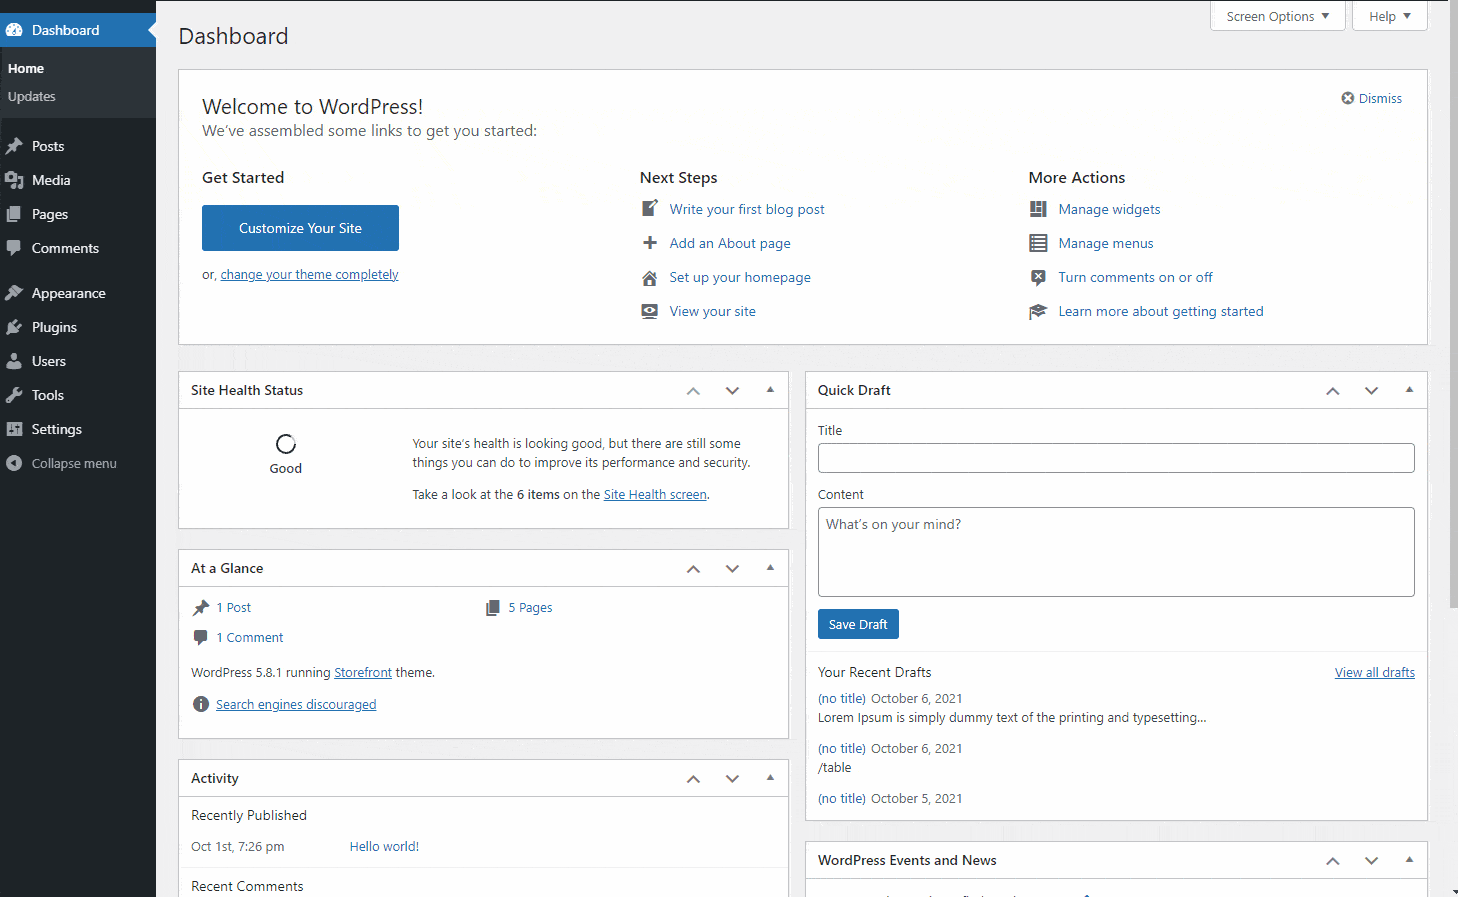
Task: Toggle the At a Glance panel
Action: (770, 568)
